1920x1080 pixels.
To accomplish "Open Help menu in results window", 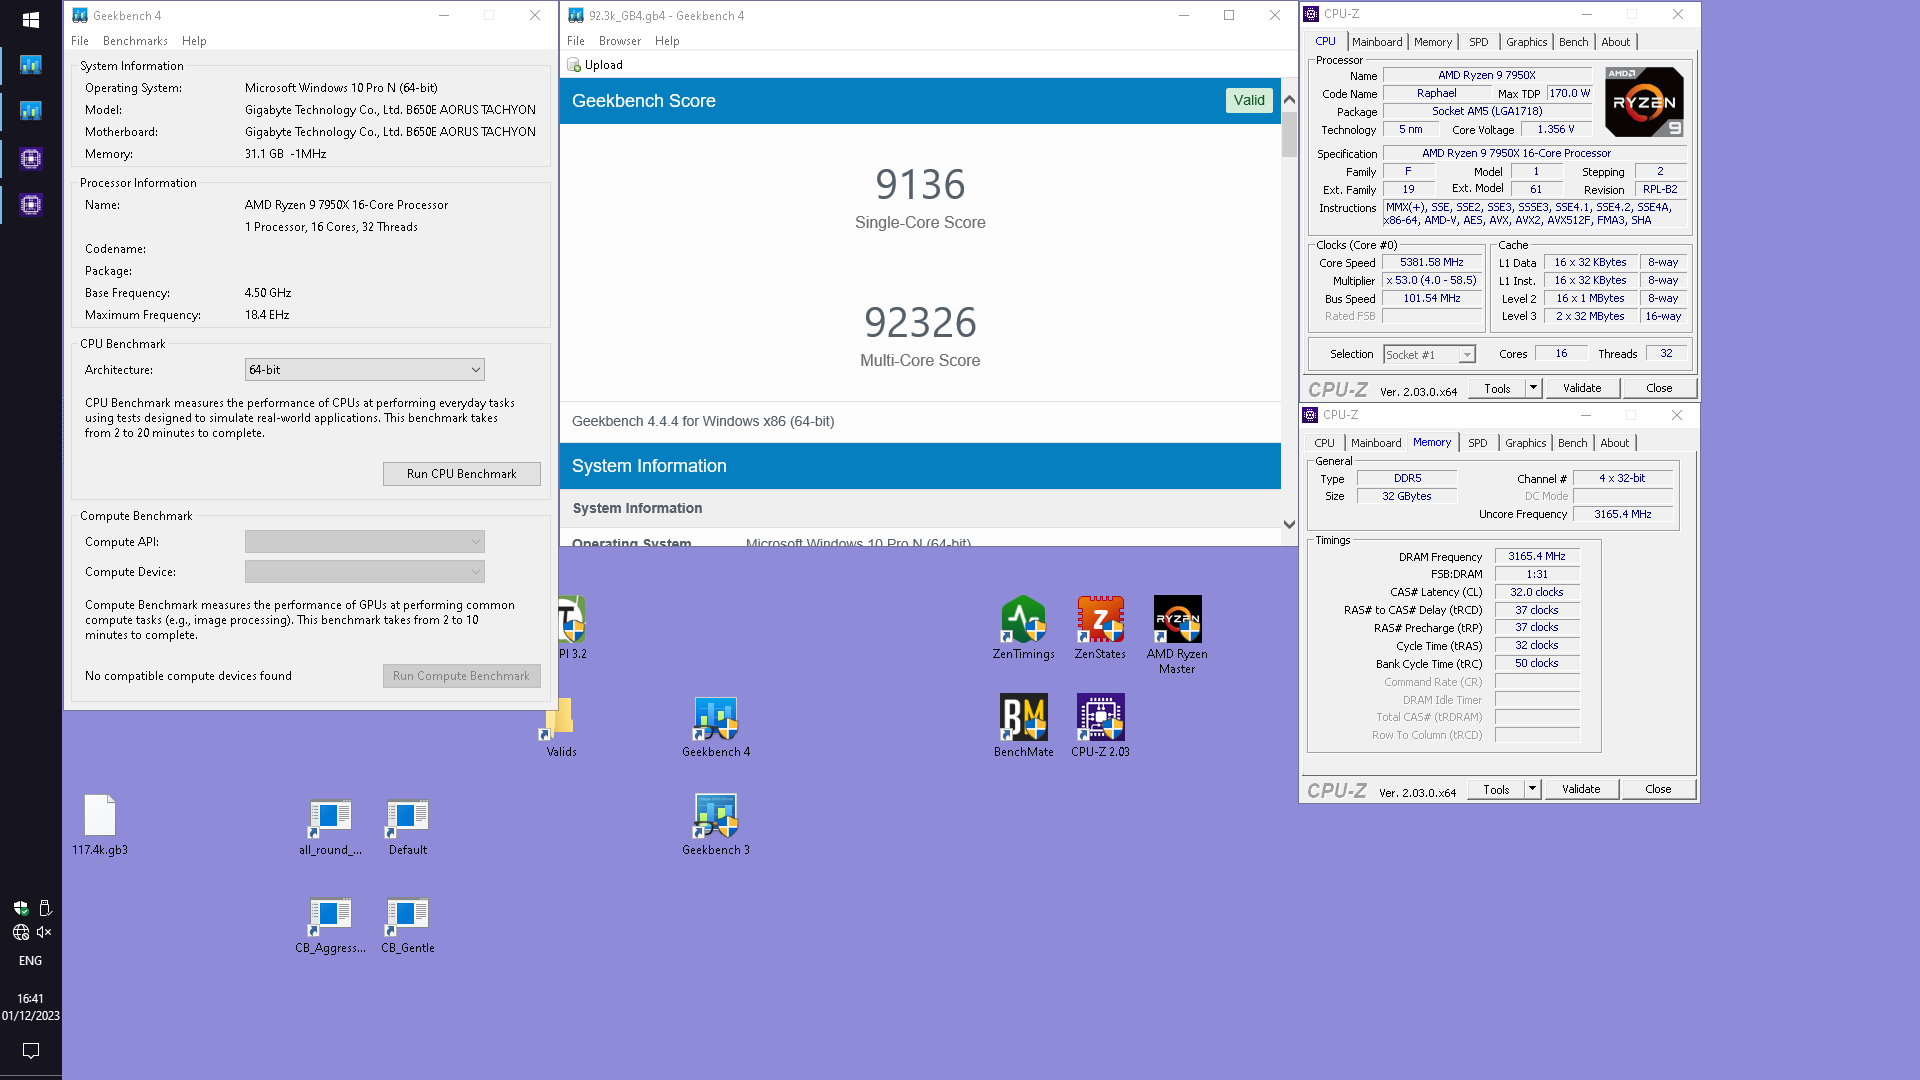I will tap(667, 41).
